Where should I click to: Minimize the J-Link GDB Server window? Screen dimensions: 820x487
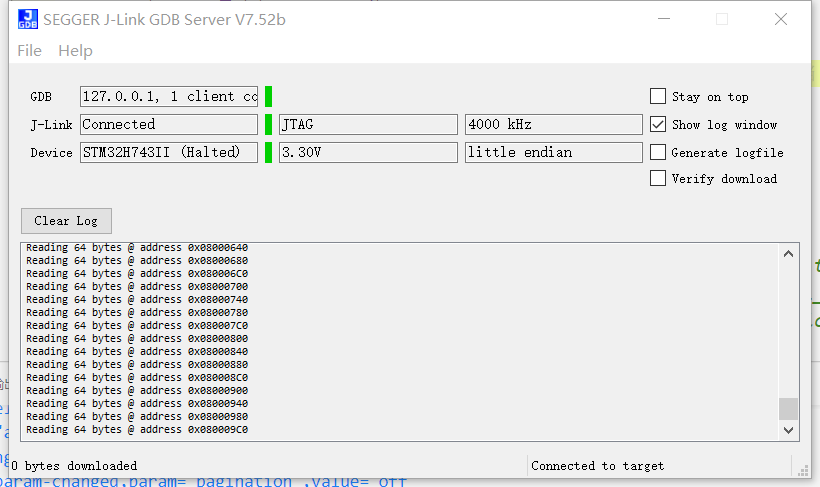pos(664,19)
